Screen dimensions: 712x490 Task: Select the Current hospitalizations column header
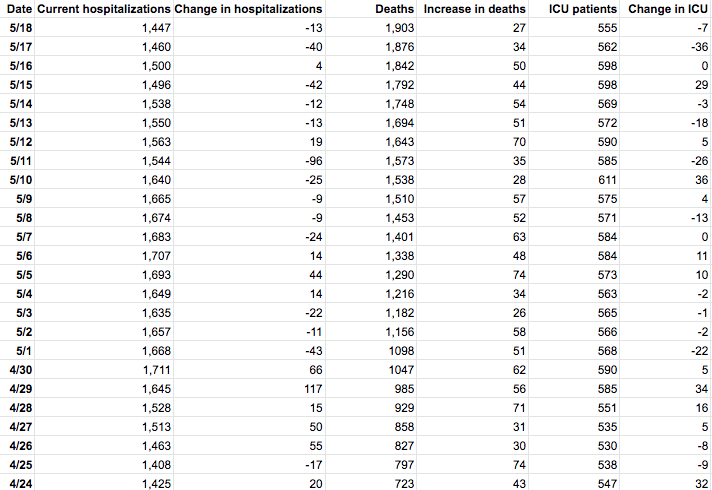coord(104,9)
